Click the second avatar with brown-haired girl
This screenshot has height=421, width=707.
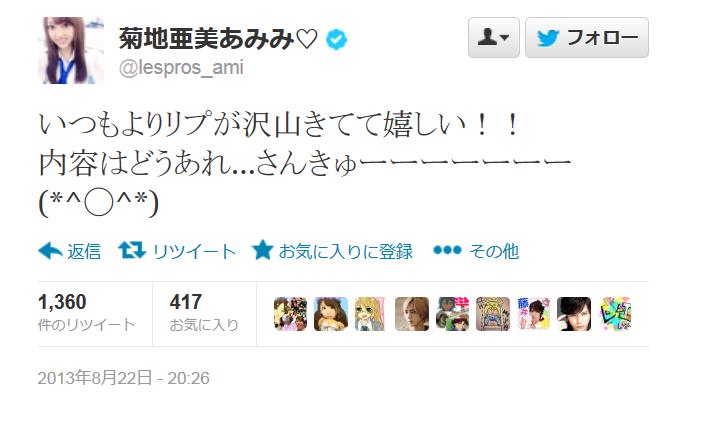pos(331,314)
